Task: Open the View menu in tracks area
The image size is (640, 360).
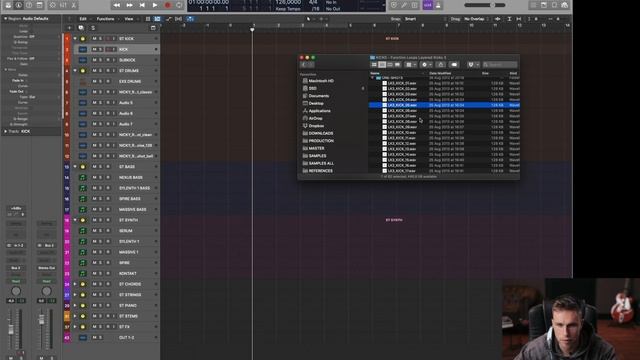Action: tap(129, 19)
